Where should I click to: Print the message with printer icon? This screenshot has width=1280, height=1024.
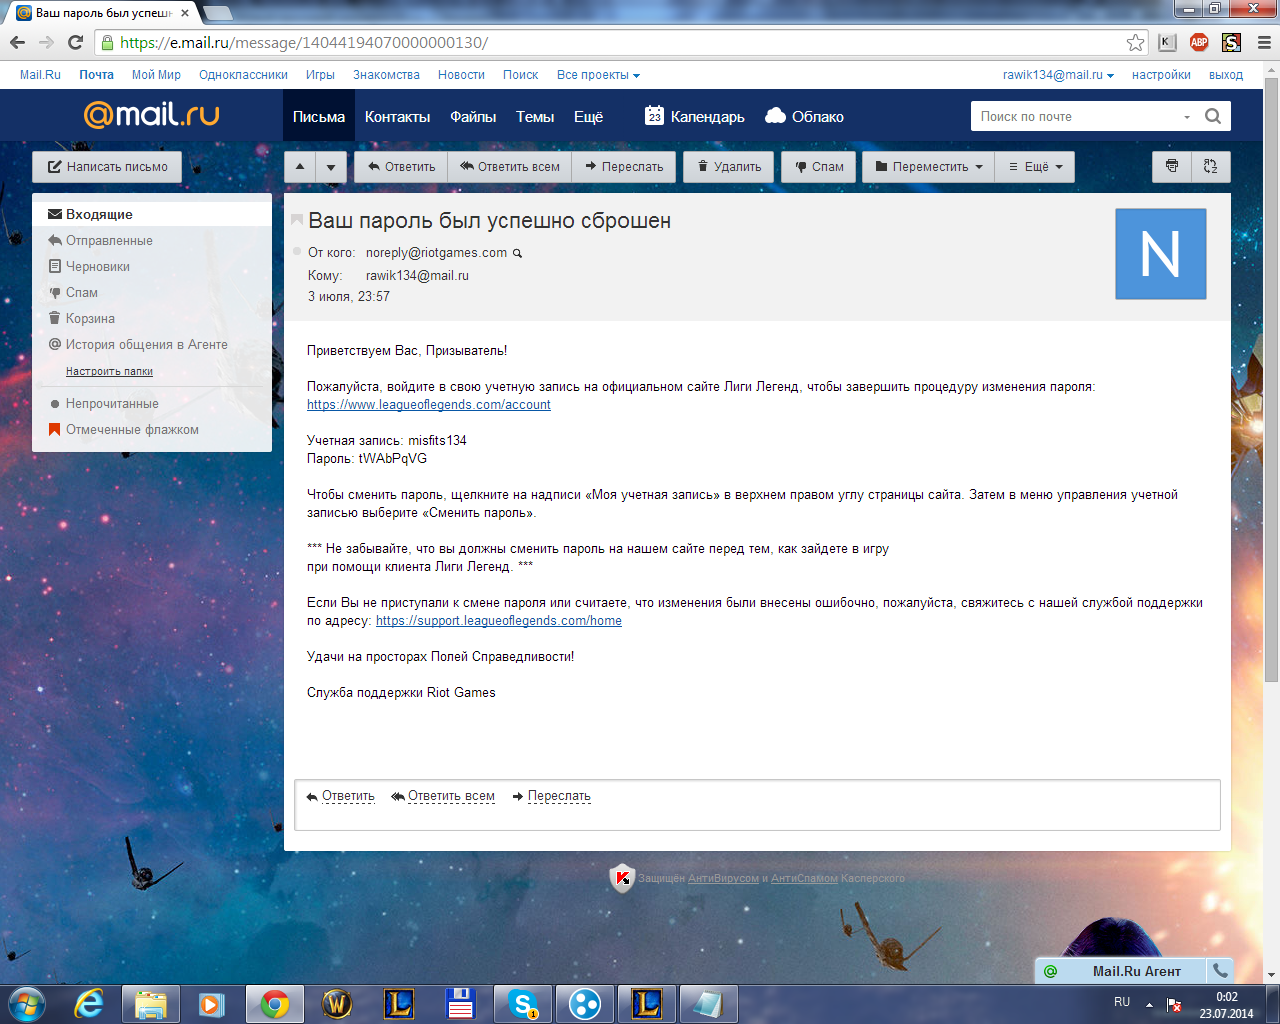1172,167
